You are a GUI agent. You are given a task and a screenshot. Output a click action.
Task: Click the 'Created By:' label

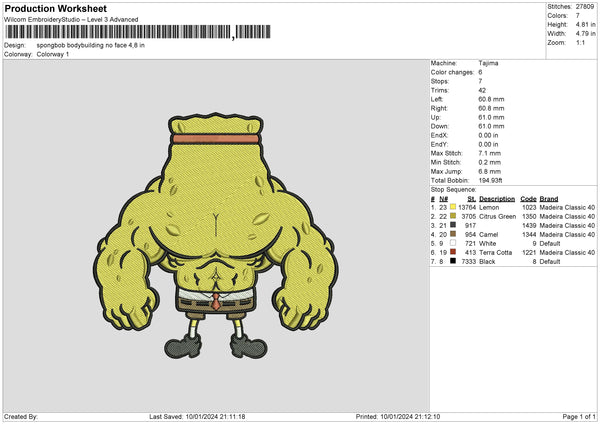(x=21, y=416)
